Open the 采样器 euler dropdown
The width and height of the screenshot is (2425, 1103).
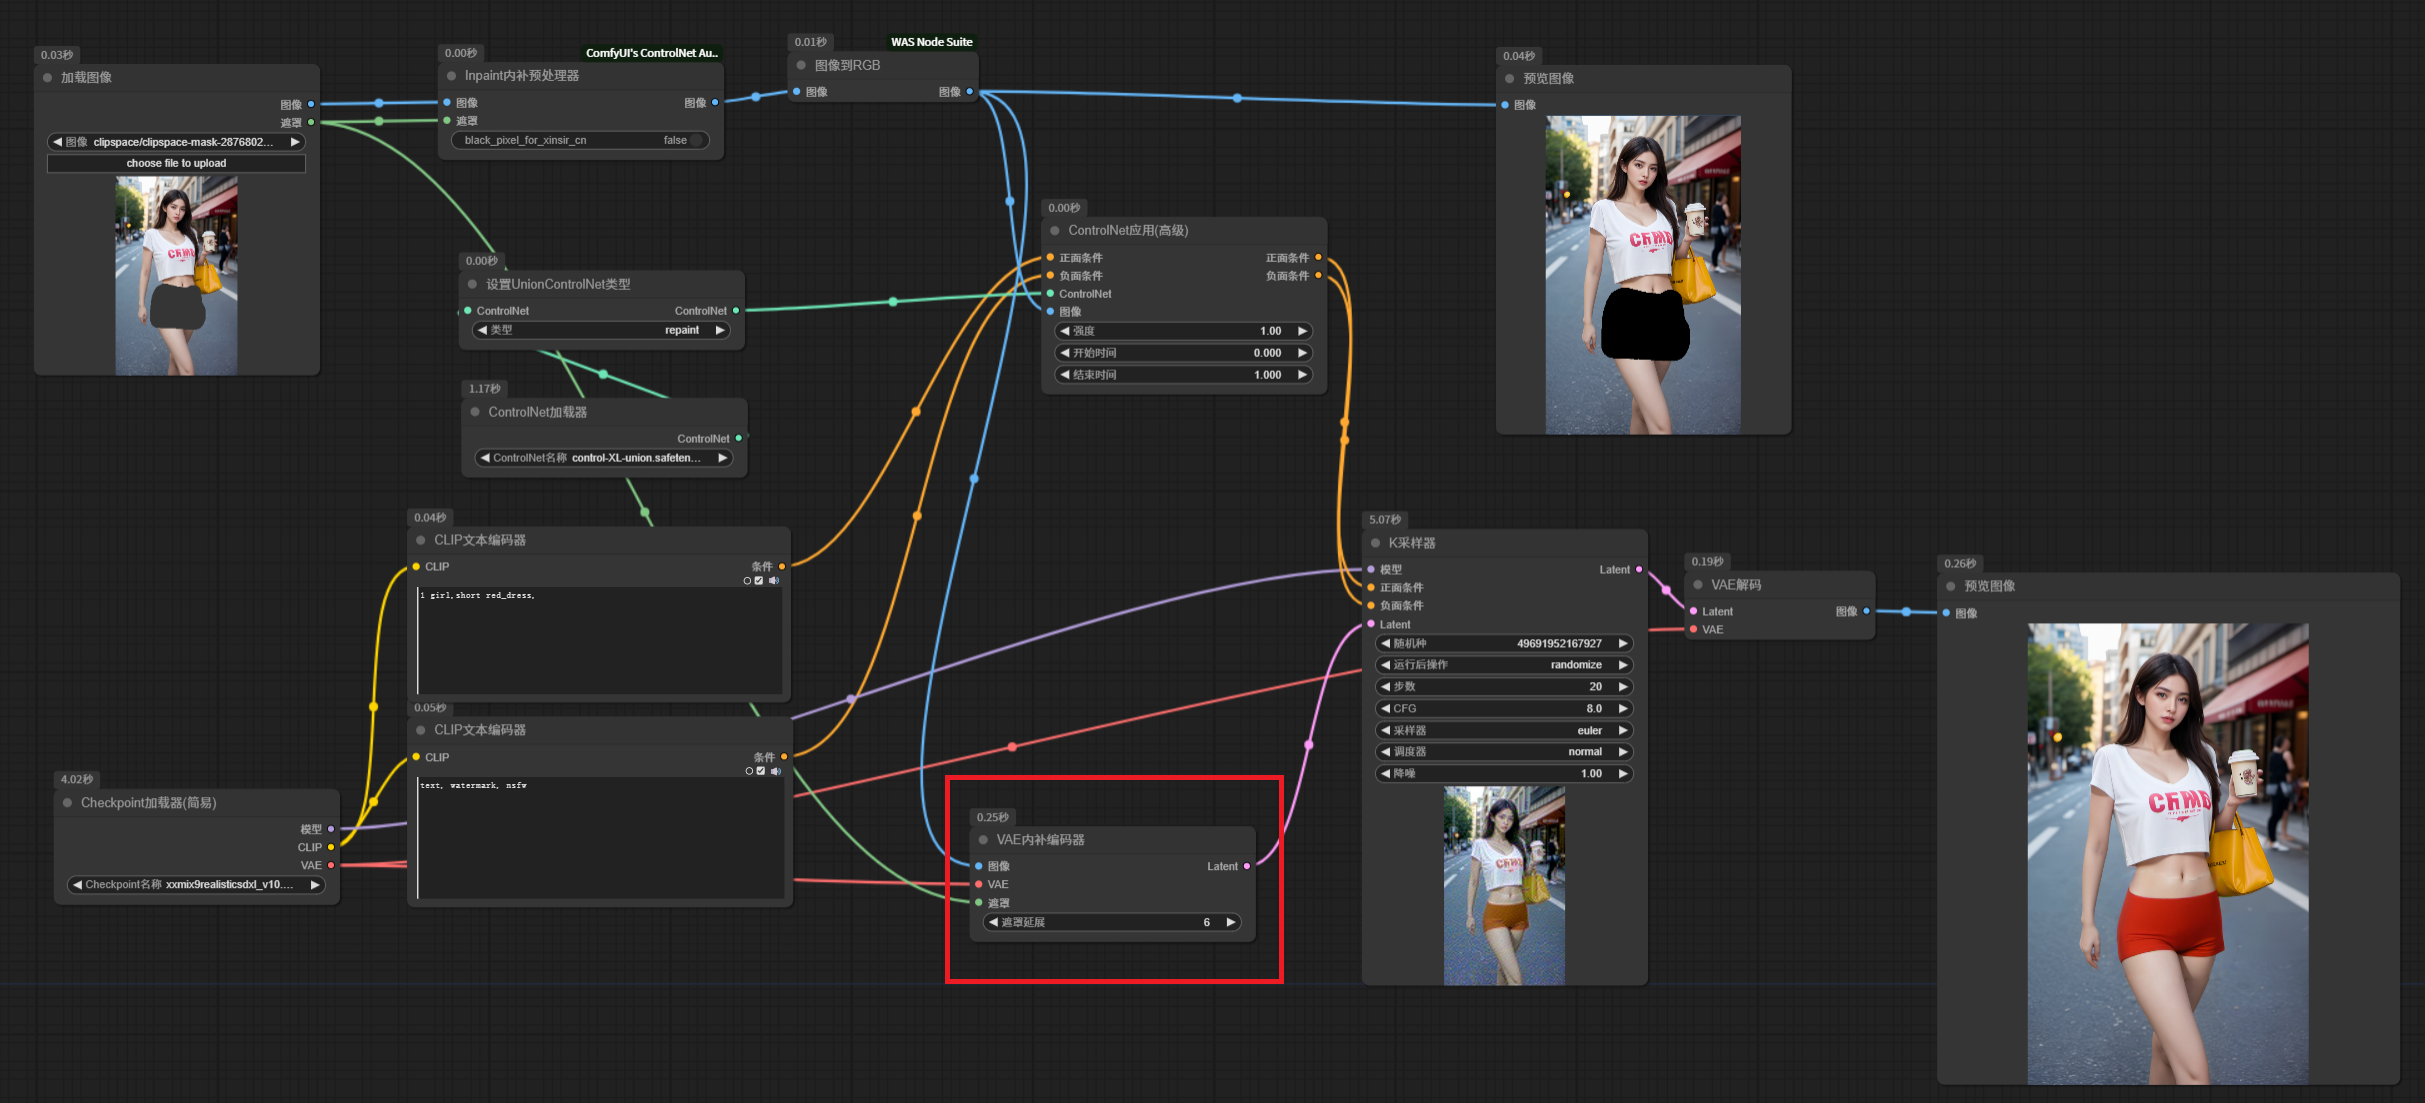coord(1503,730)
